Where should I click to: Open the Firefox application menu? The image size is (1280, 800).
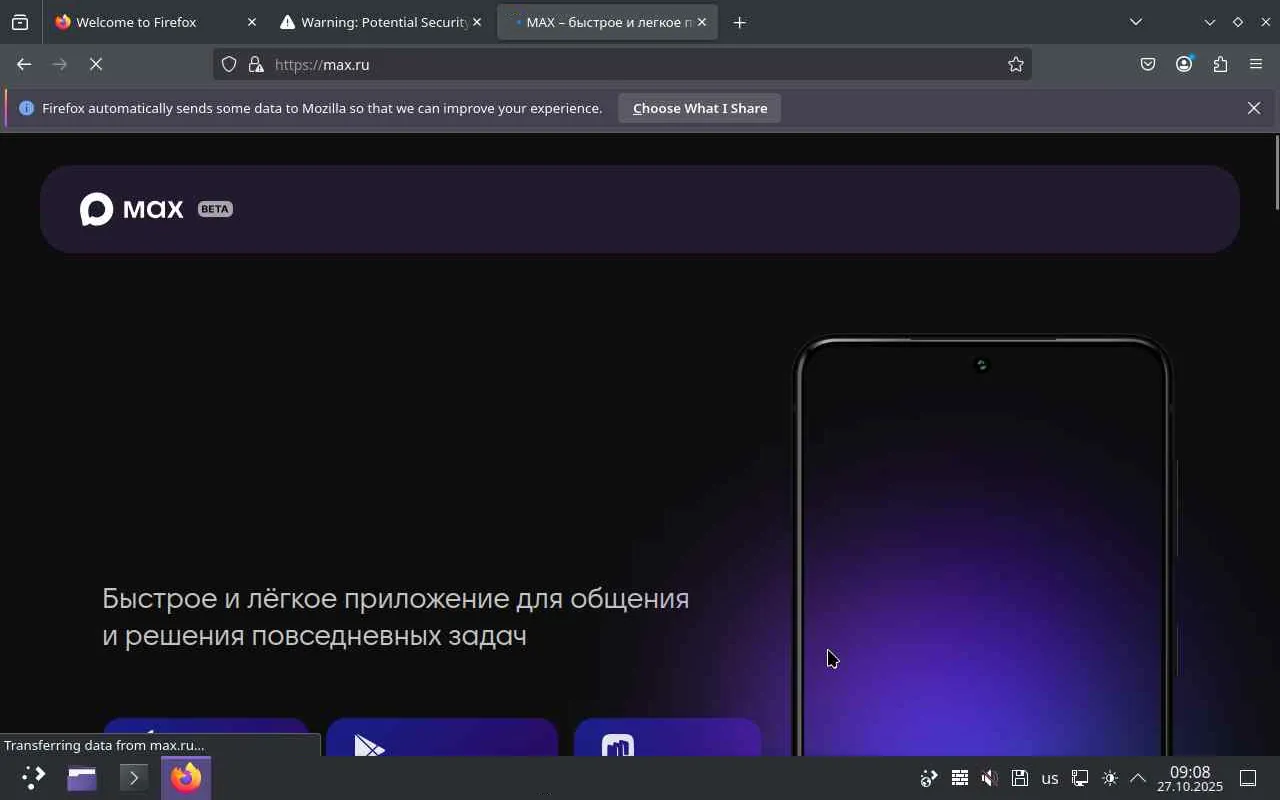coord(1256,64)
